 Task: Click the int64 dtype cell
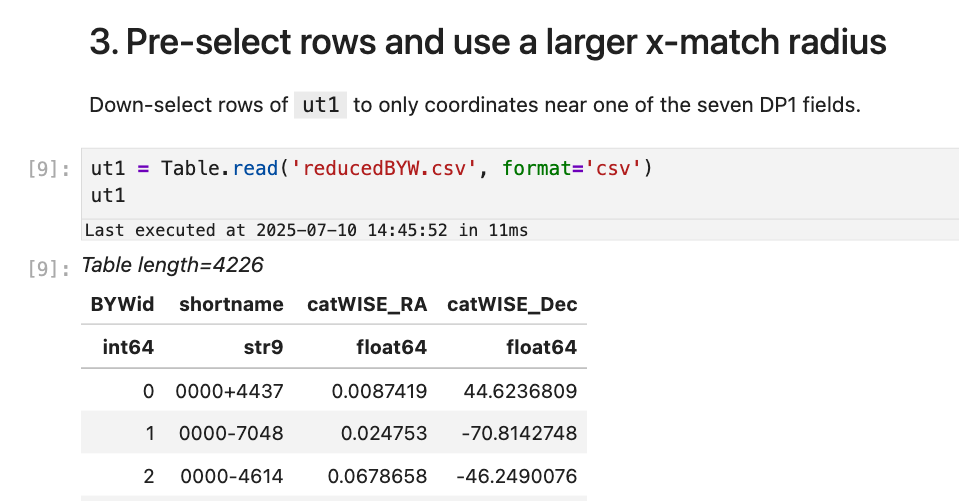coord(128,347)
